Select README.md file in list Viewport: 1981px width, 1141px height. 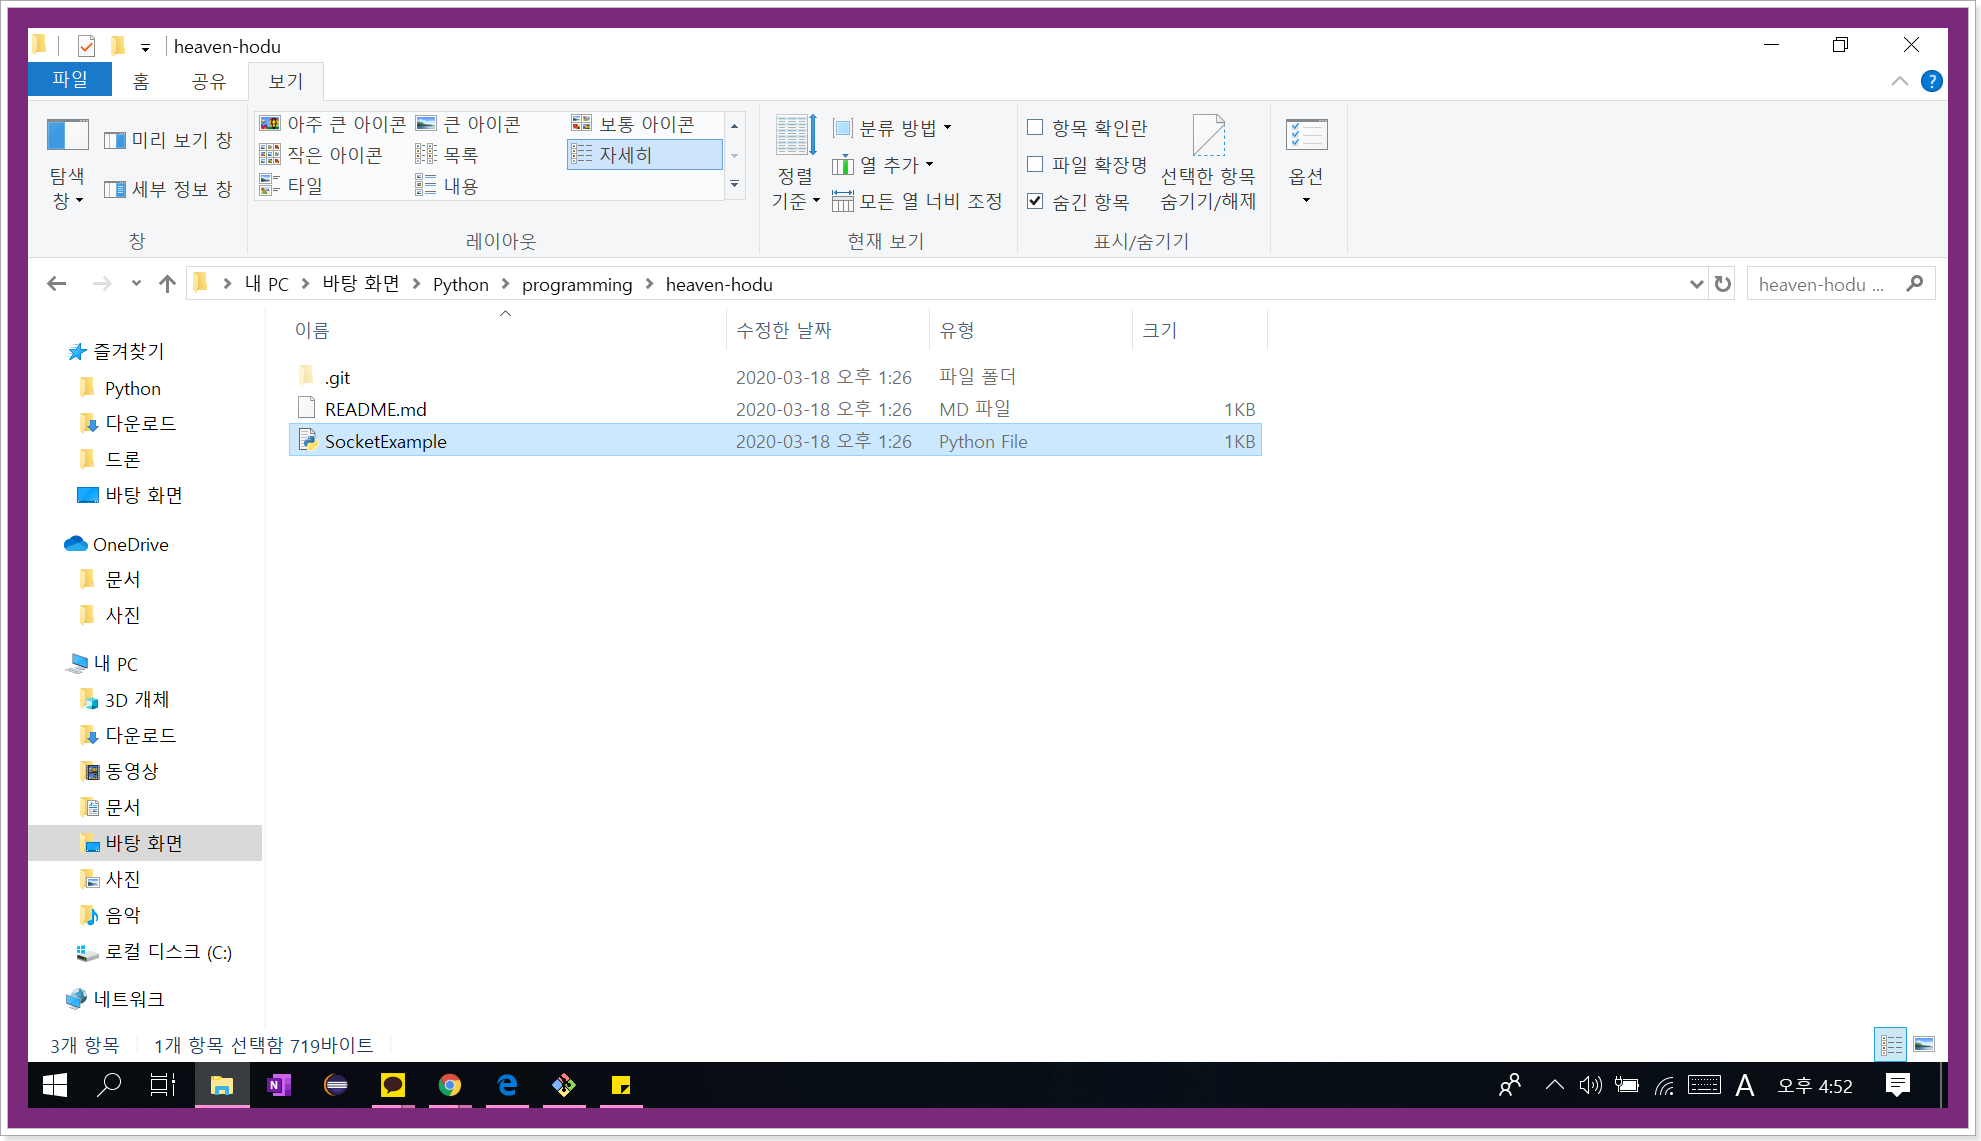click(x=375, y=409)
